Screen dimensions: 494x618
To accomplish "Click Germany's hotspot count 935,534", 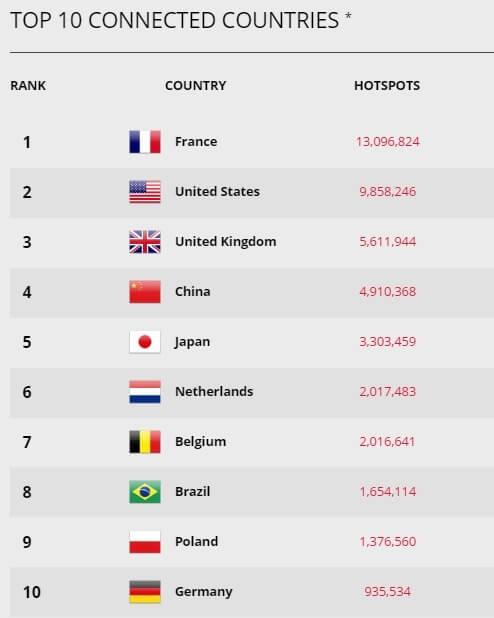I will [388, 592].
